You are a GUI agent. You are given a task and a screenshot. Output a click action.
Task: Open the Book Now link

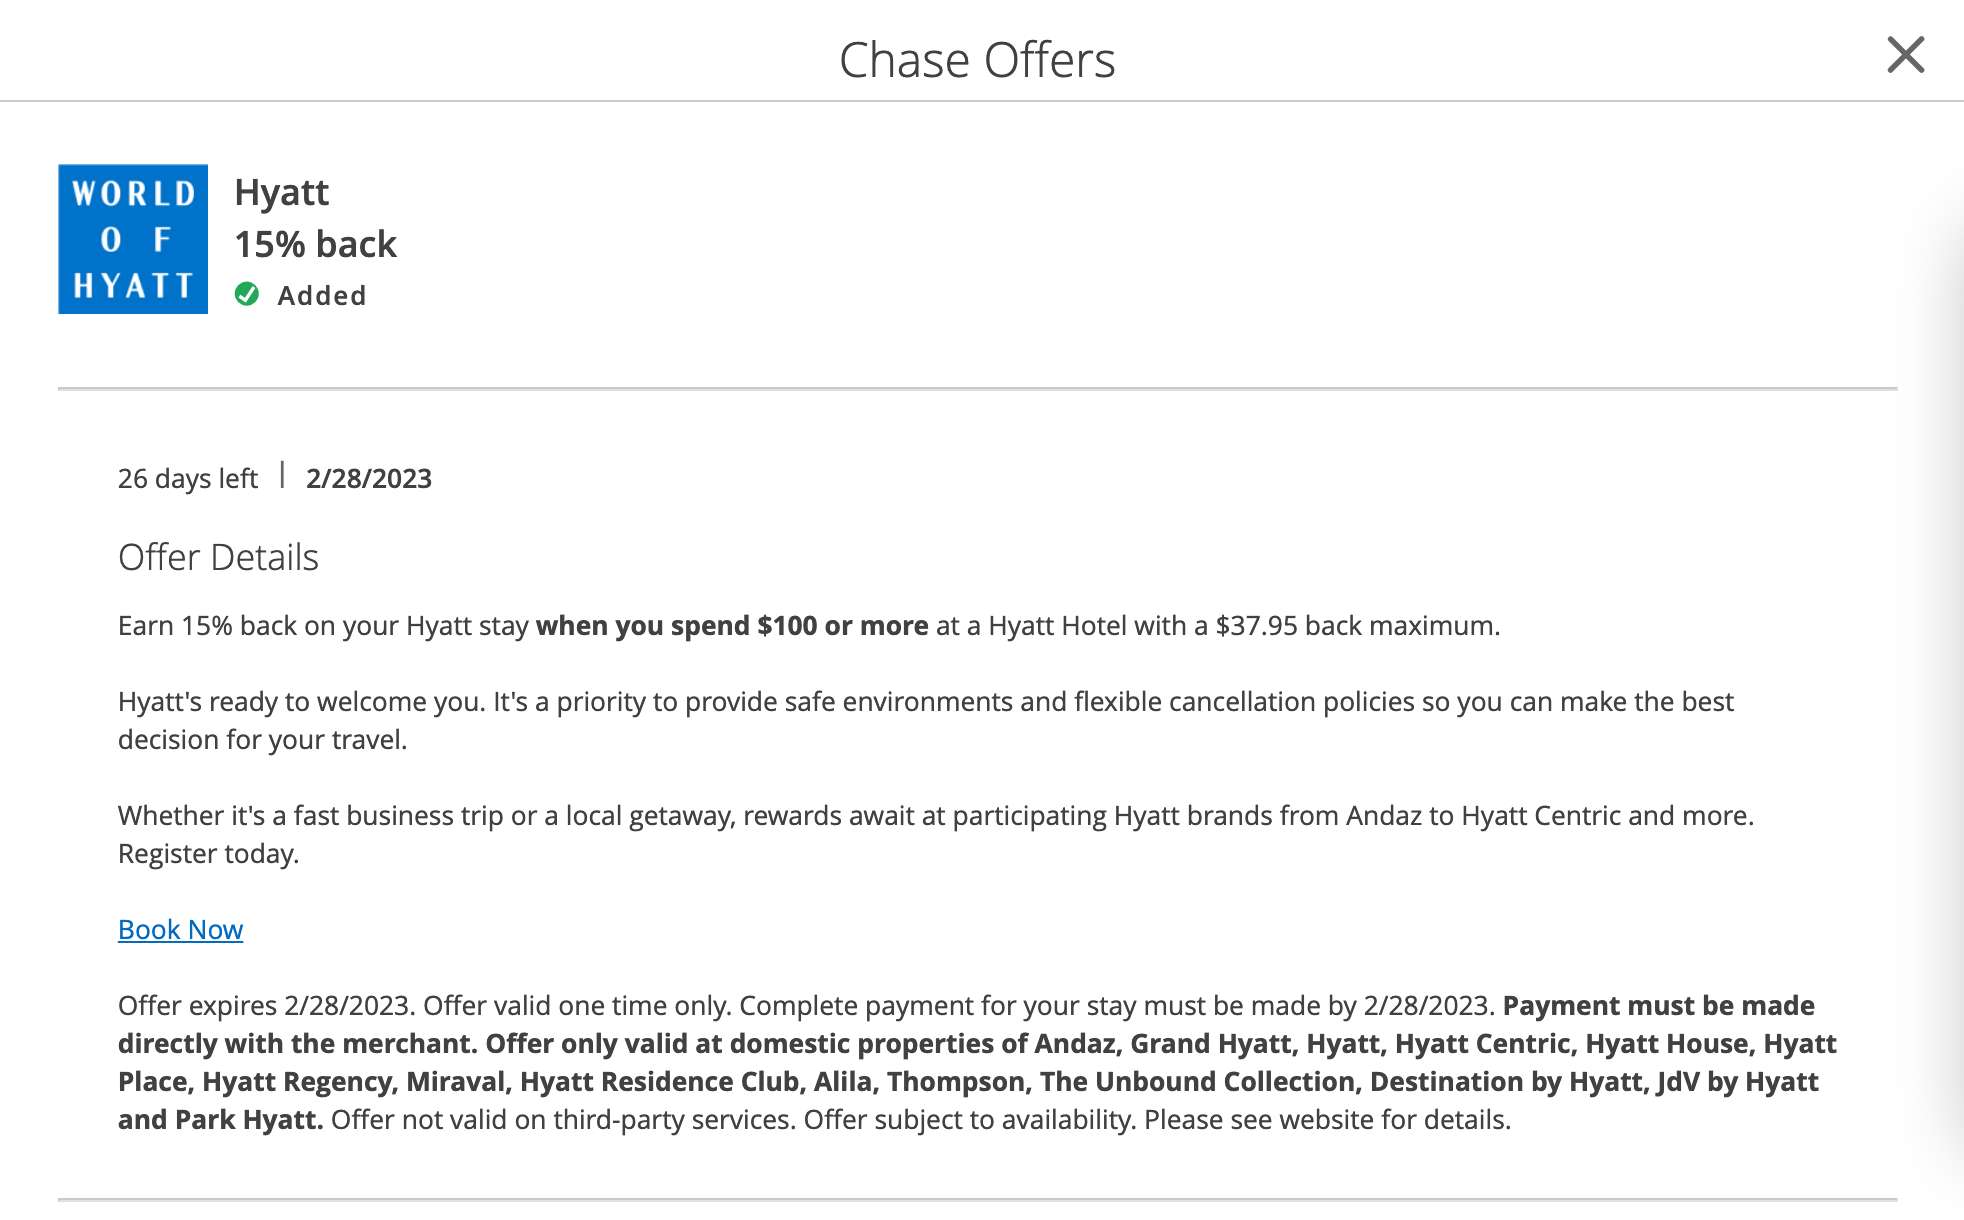pos(180,929)
